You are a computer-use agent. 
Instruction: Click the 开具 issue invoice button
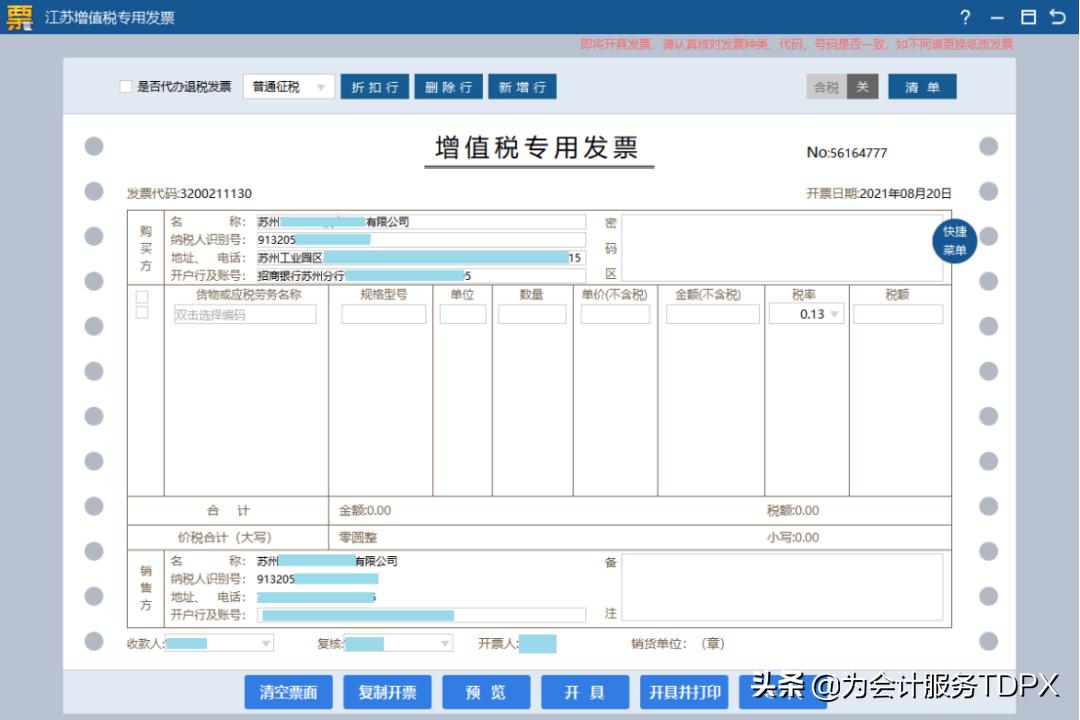pos(586,692)
